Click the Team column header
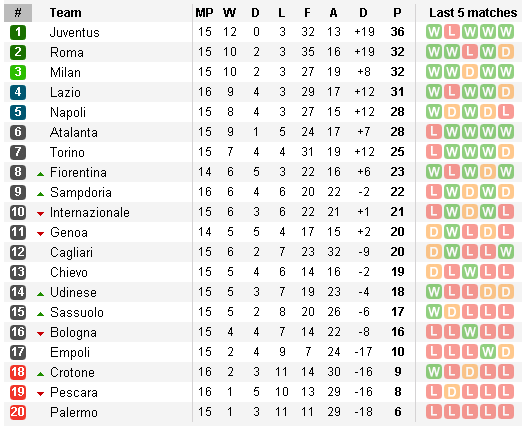 click(66, 13)
